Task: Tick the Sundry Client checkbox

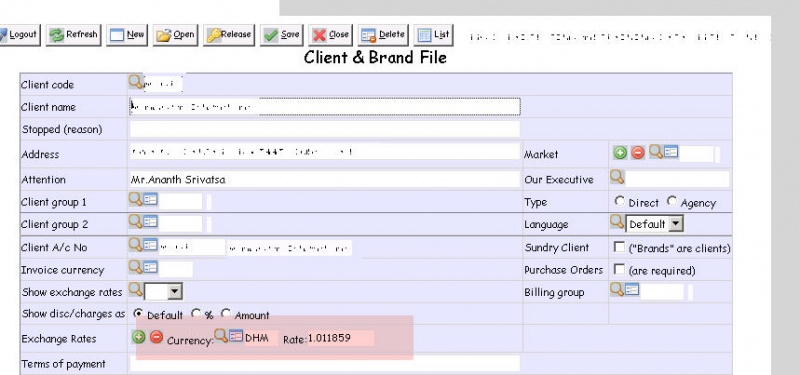Action: point(619,247)
